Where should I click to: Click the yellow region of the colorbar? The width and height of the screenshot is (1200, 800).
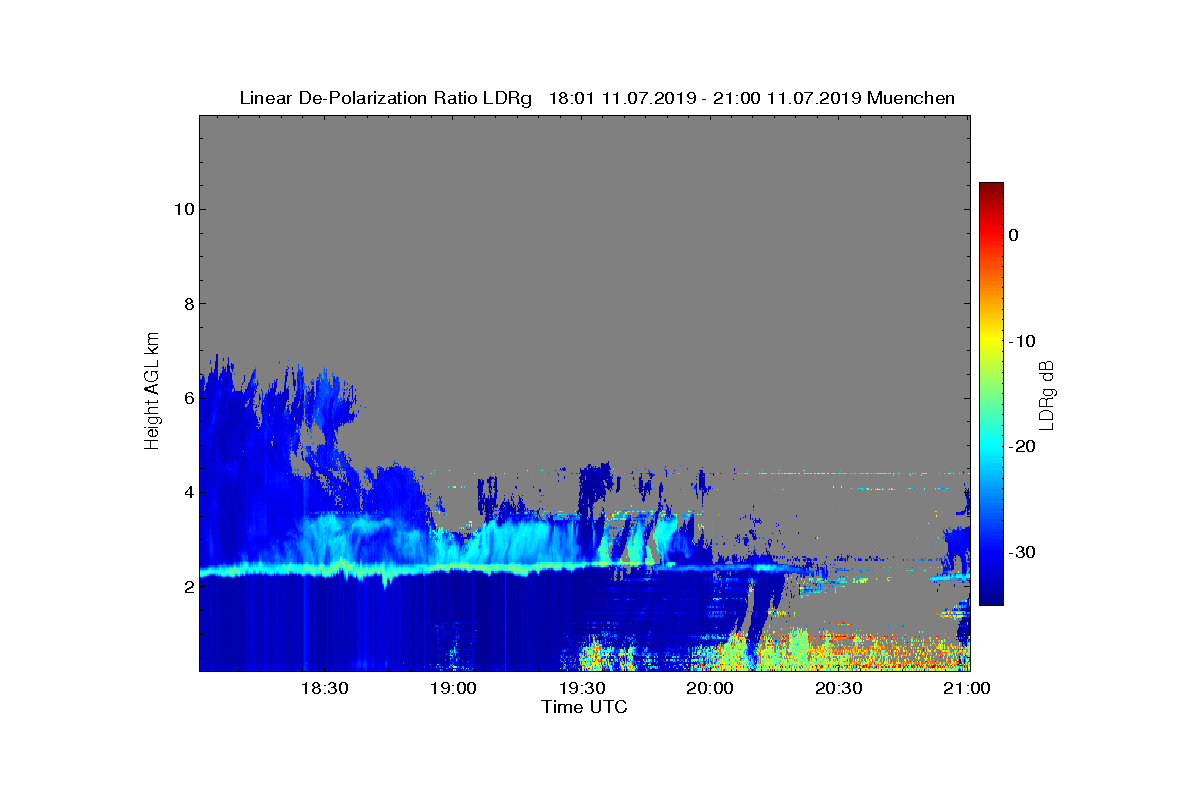click(991, 341)
